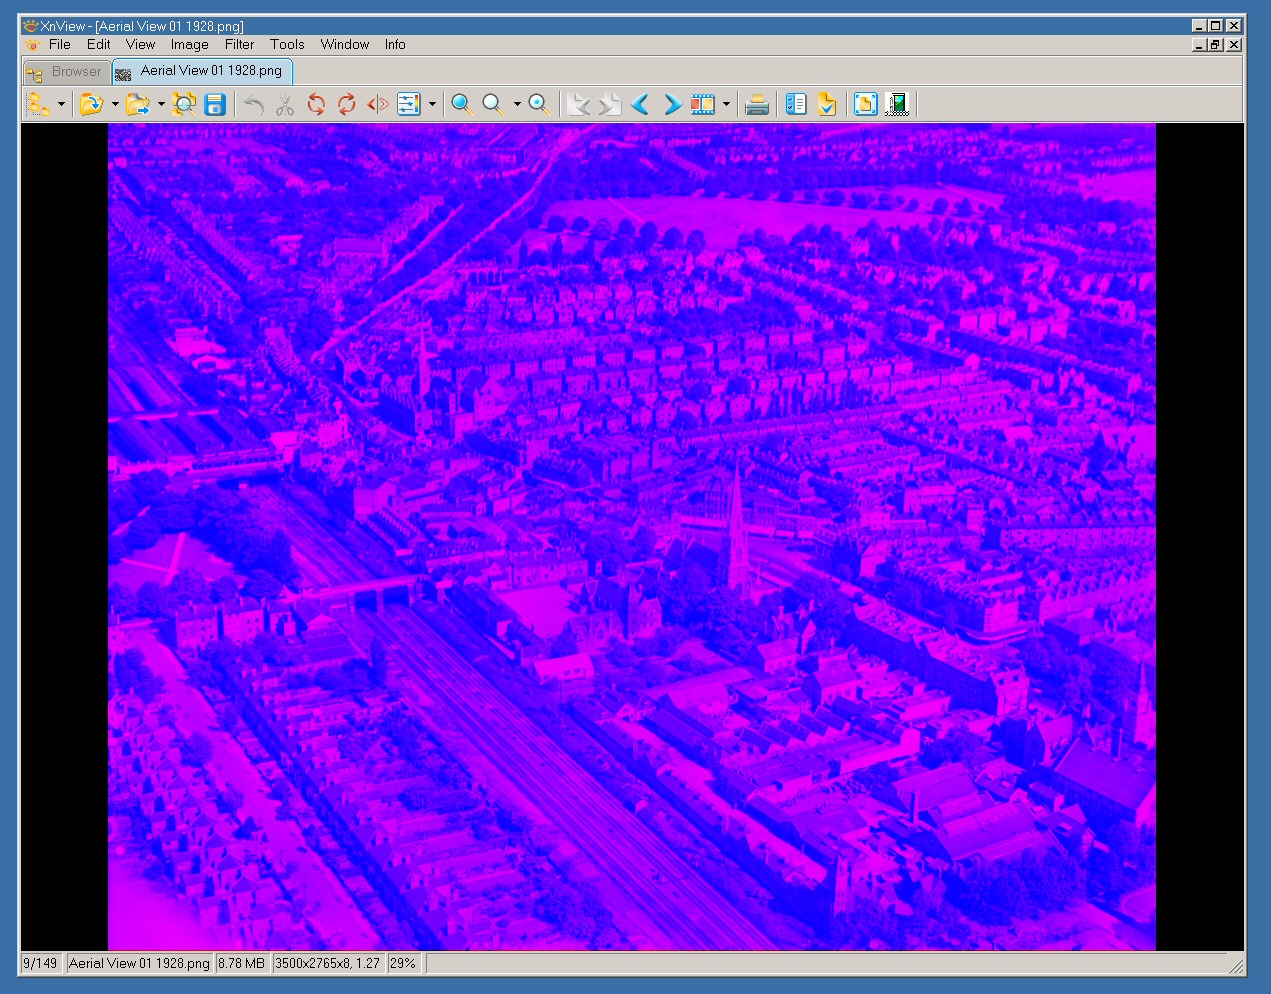Image resolution: width=1271 pixels, height=994 pixels.
Task: Print the image using printer icon
Action: click(757, 104)
